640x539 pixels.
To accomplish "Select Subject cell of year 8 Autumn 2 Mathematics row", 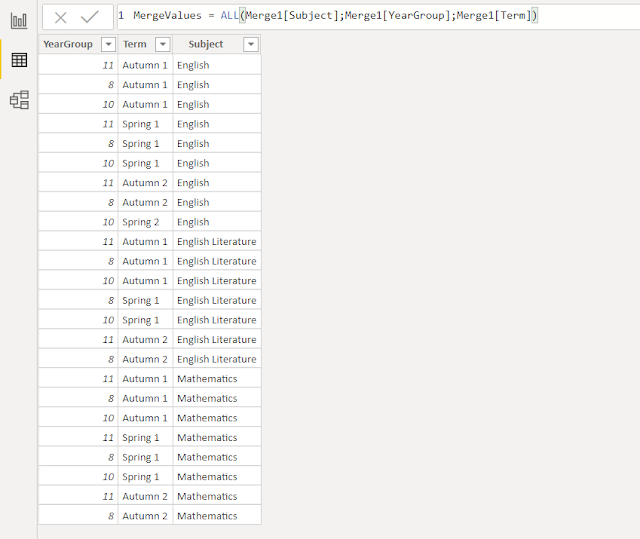I will click(217, 516).
